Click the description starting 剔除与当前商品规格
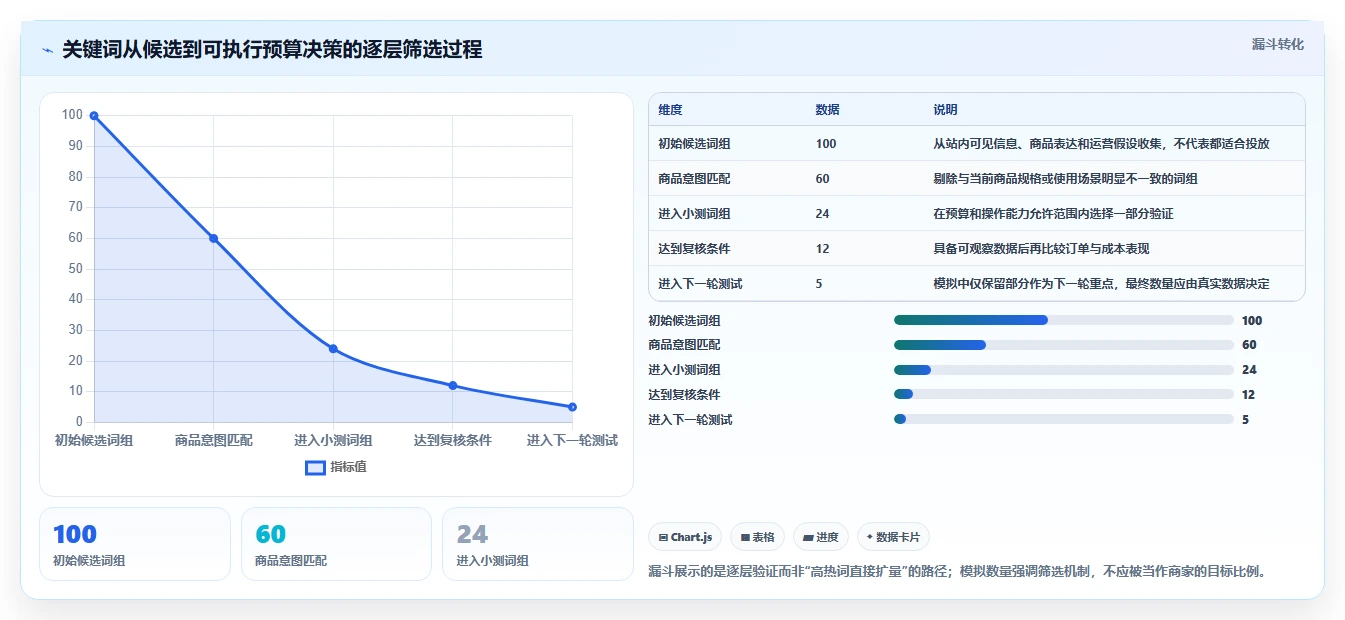Image resolution: width=1345 pixels, height=620 pixels. click(x=1065, y=179)
